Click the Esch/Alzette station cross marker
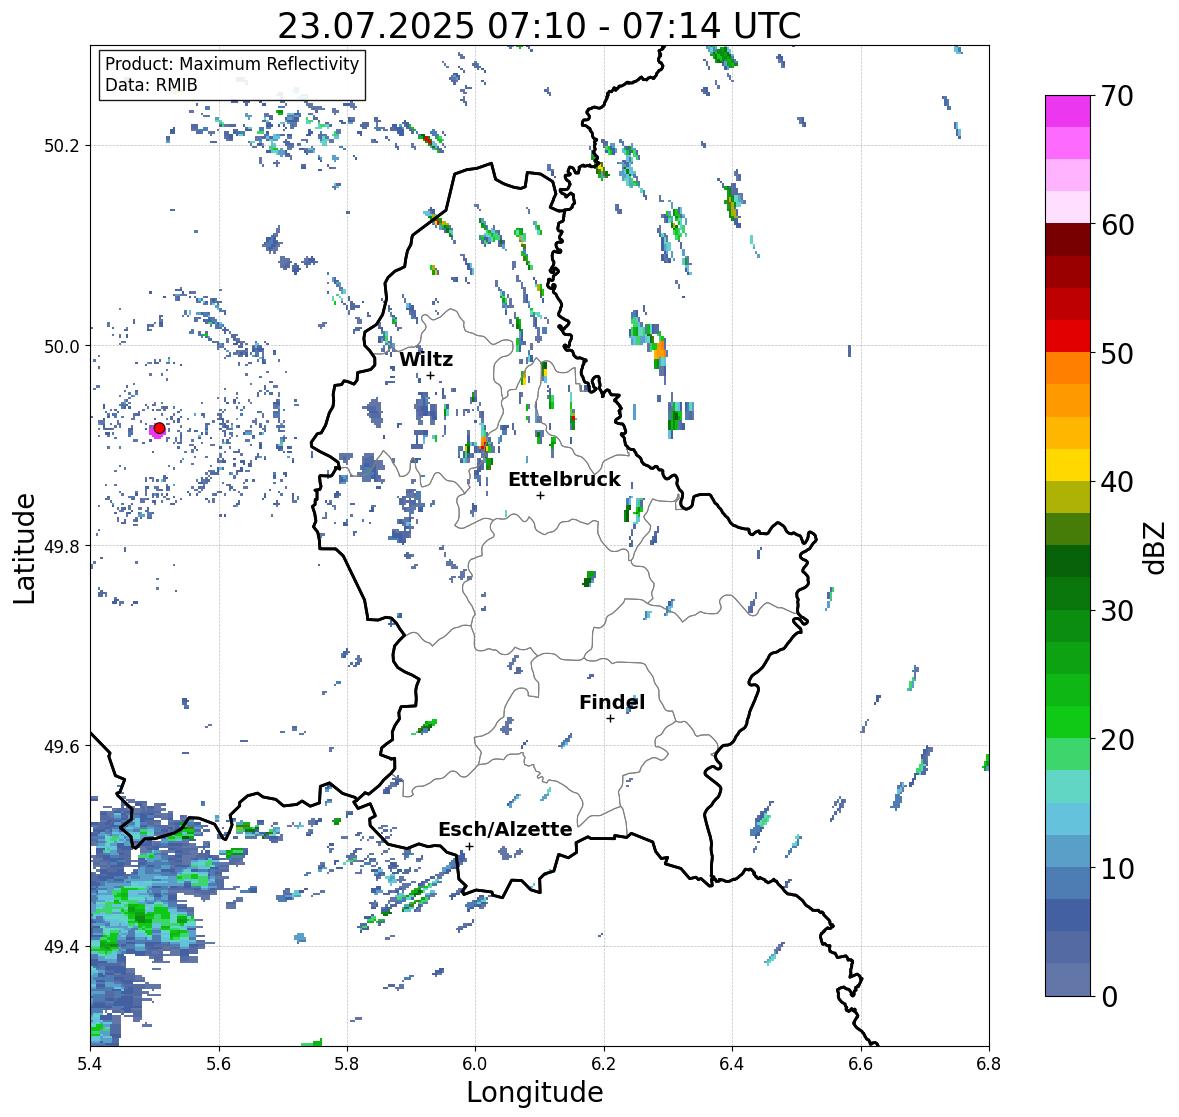The image size is (1179, 1117). (469, 846)
